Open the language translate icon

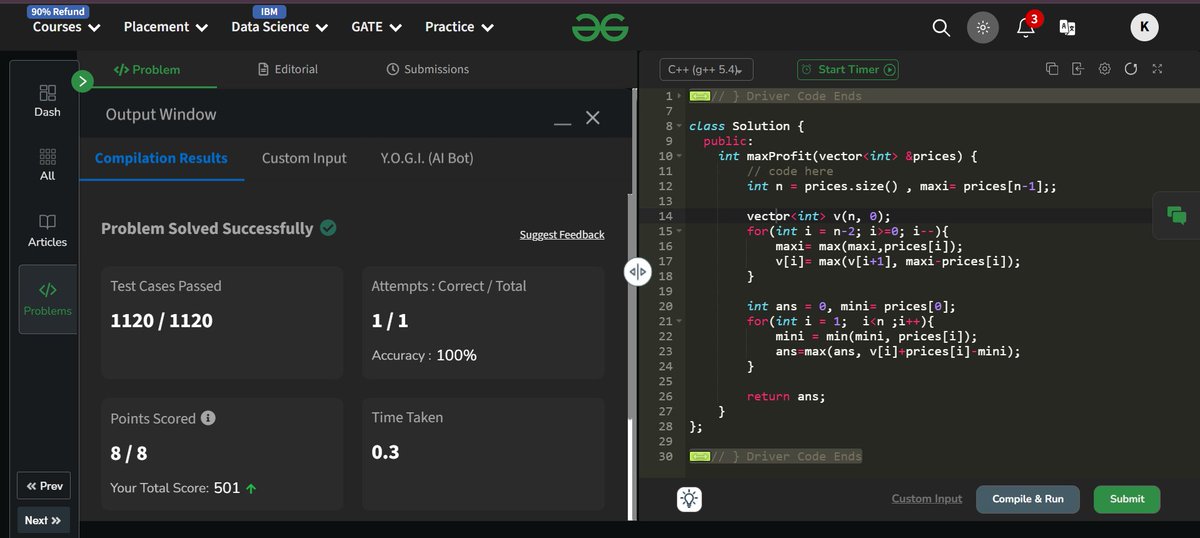point(1067,28)
